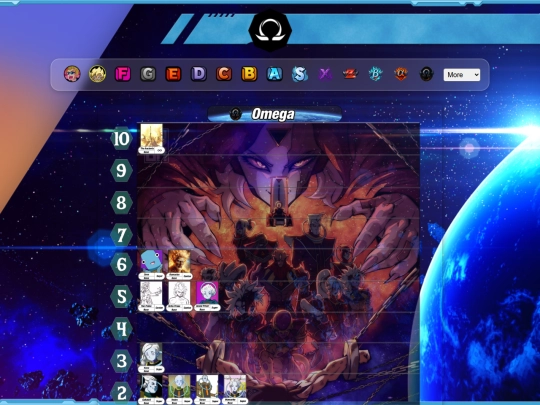Select the level 7 hexagon marker

click(x=121, y=235)
